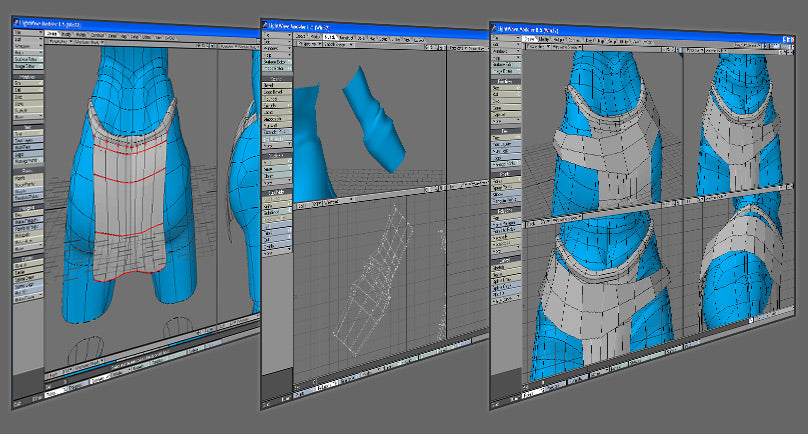Click the LightWave app icon in the middle window's title bar

(265, 24)
